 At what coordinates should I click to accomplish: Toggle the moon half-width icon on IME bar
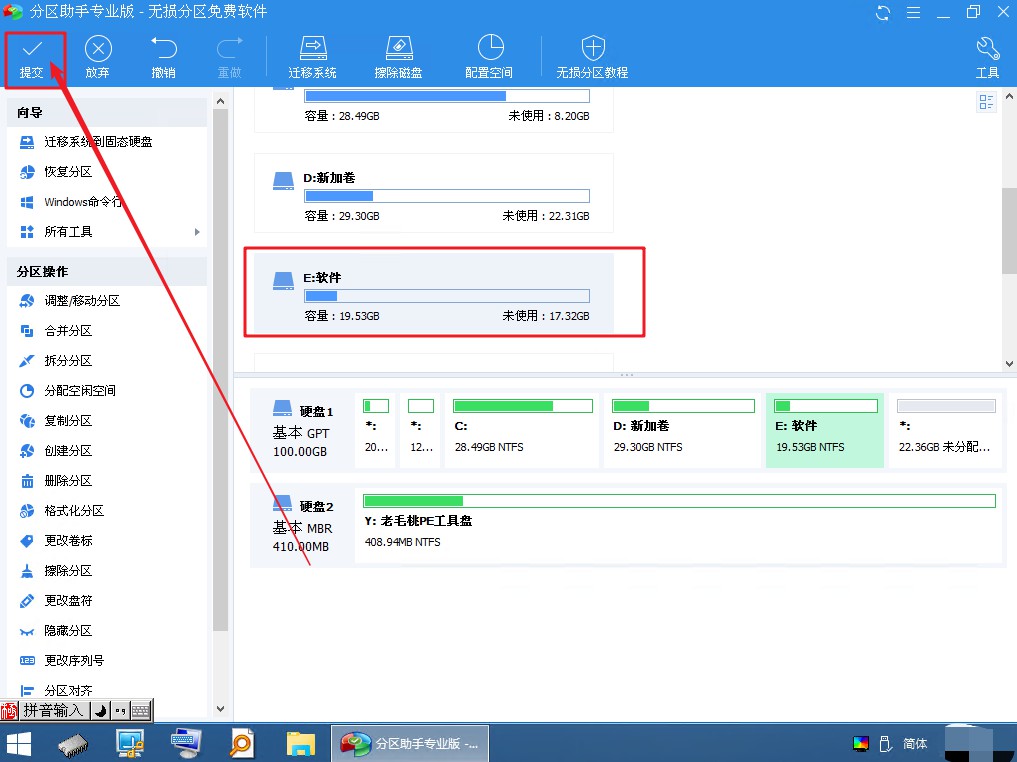[x=101, y=711]
